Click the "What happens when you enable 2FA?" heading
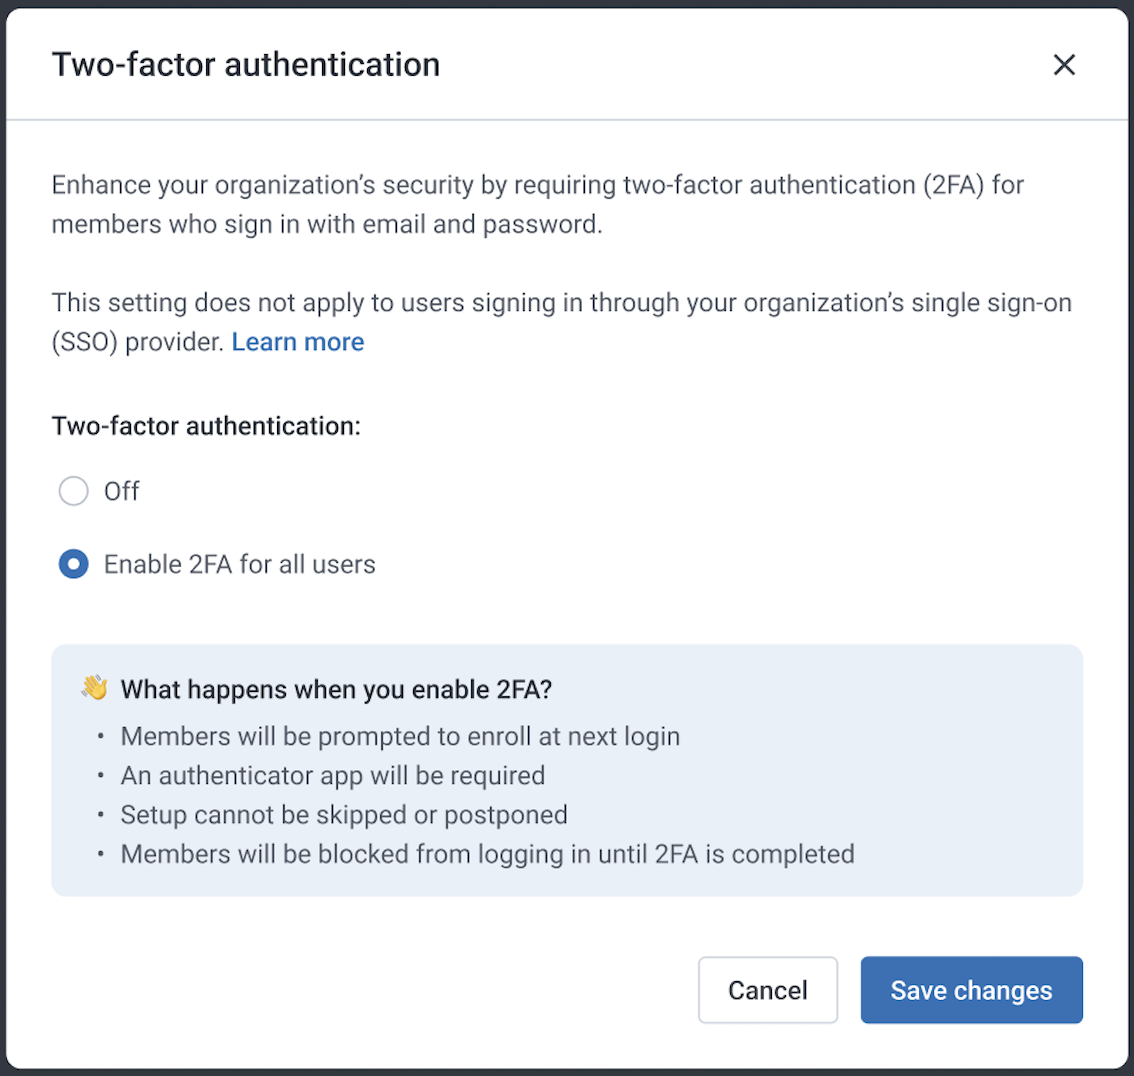The height and width of the screenshot is (1076, 1134). pos(336,689)
